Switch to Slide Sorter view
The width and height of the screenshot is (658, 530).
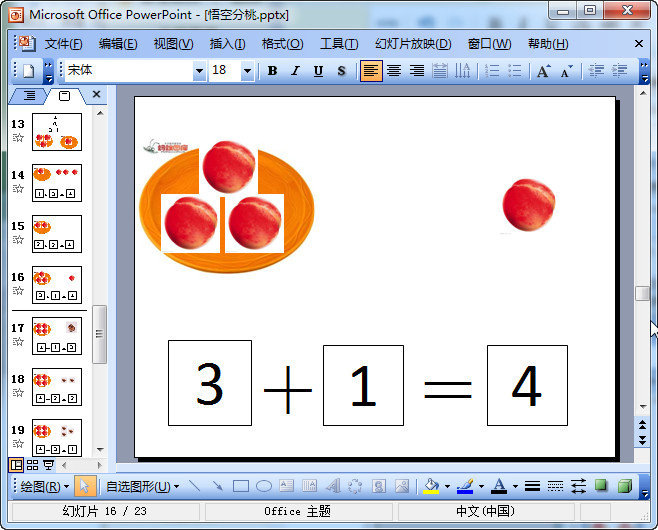pyautogui.click(x=32, y=465)
